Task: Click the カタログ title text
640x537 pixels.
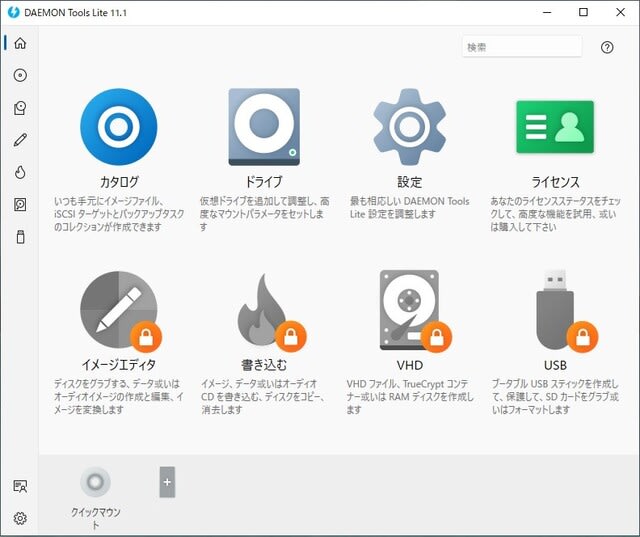Action: 119,182
